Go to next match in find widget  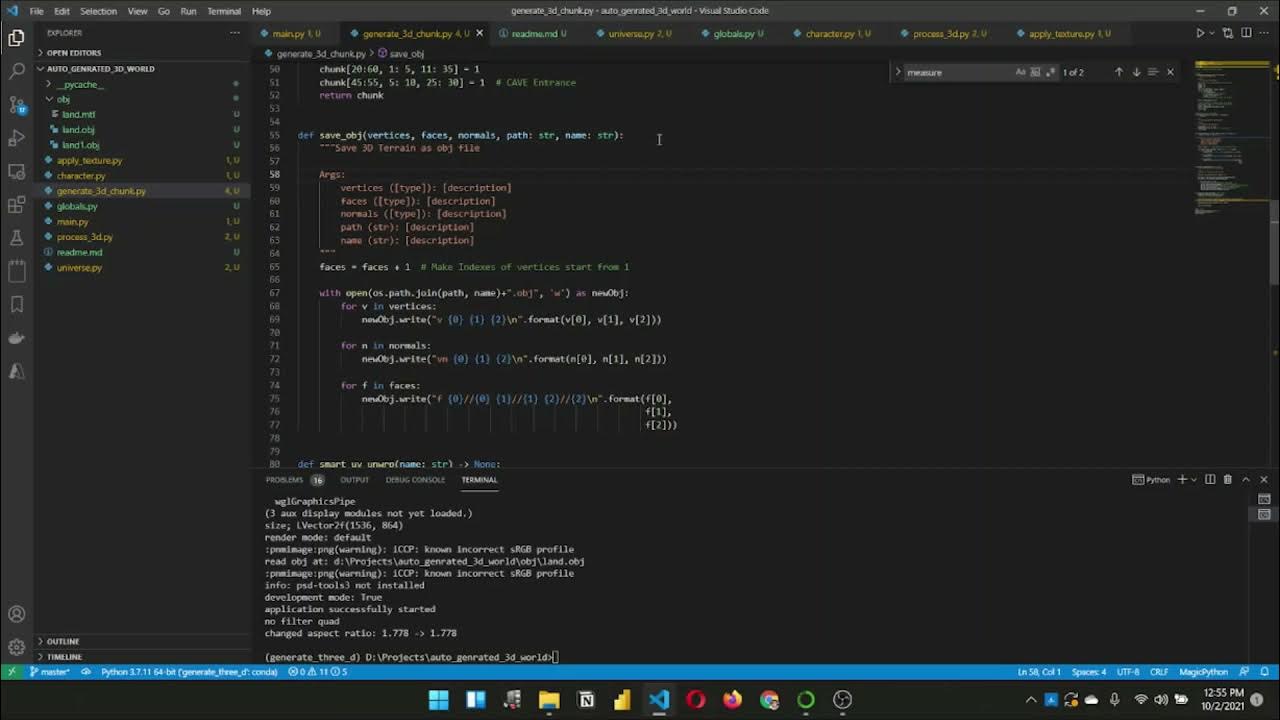1136,72
